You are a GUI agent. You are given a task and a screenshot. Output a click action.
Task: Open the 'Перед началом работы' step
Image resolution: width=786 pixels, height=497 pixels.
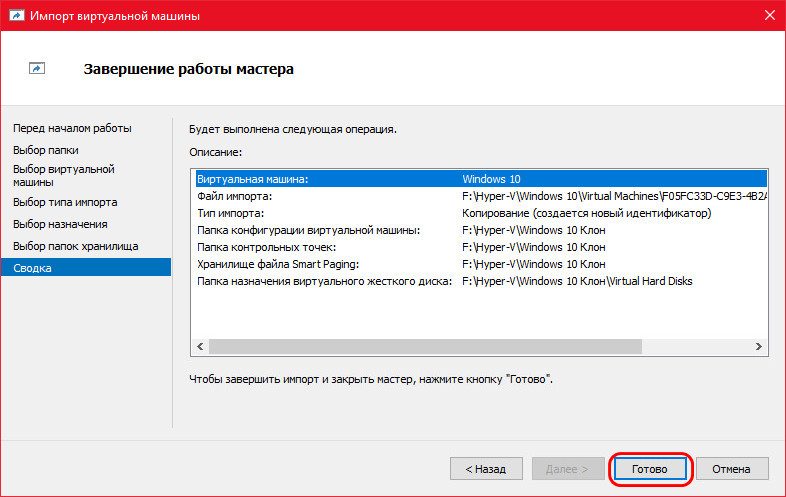click(72, 128)
